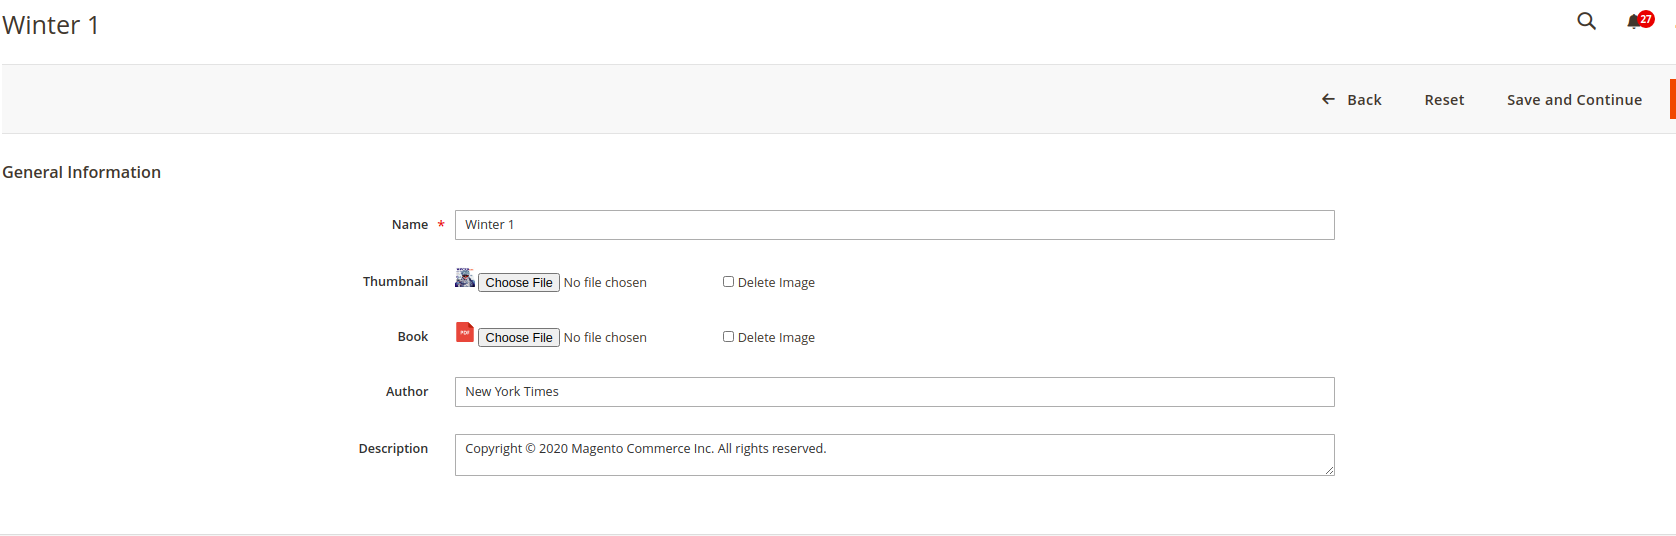
Task: Choose a file for the Thumbnail
Action: (x=519, y=283)
